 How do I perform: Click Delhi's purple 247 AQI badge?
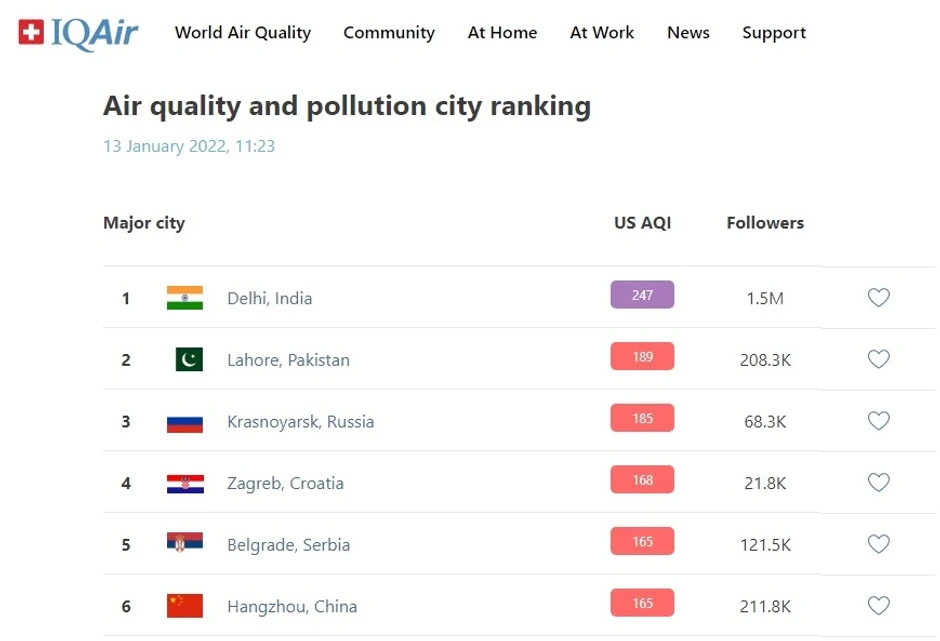641,295
